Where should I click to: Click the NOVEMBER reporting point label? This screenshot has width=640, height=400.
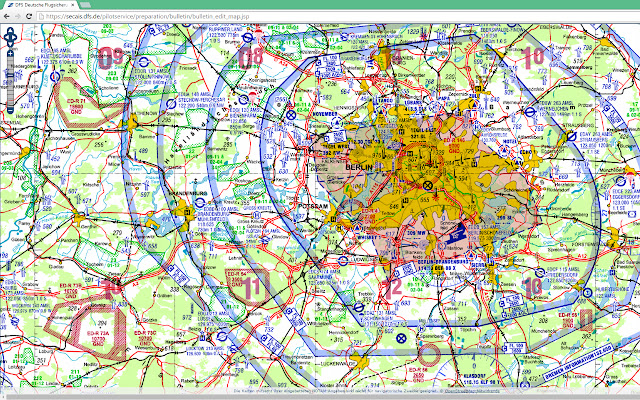coord(325,114)
